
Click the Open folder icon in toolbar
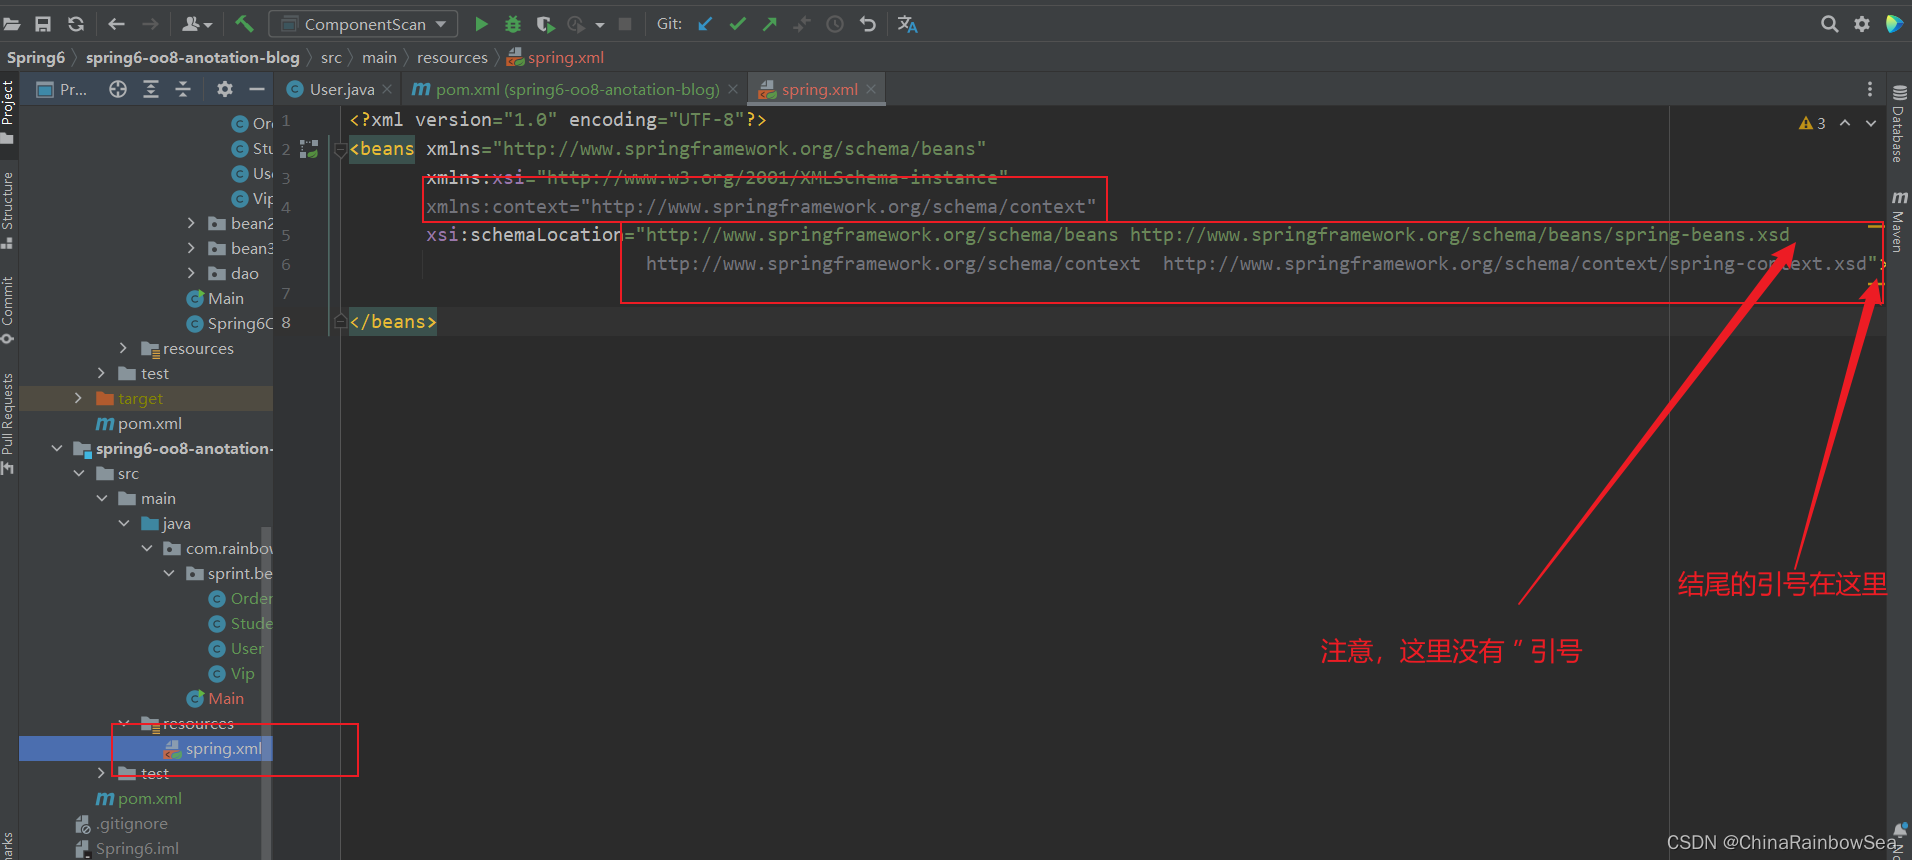12,24
